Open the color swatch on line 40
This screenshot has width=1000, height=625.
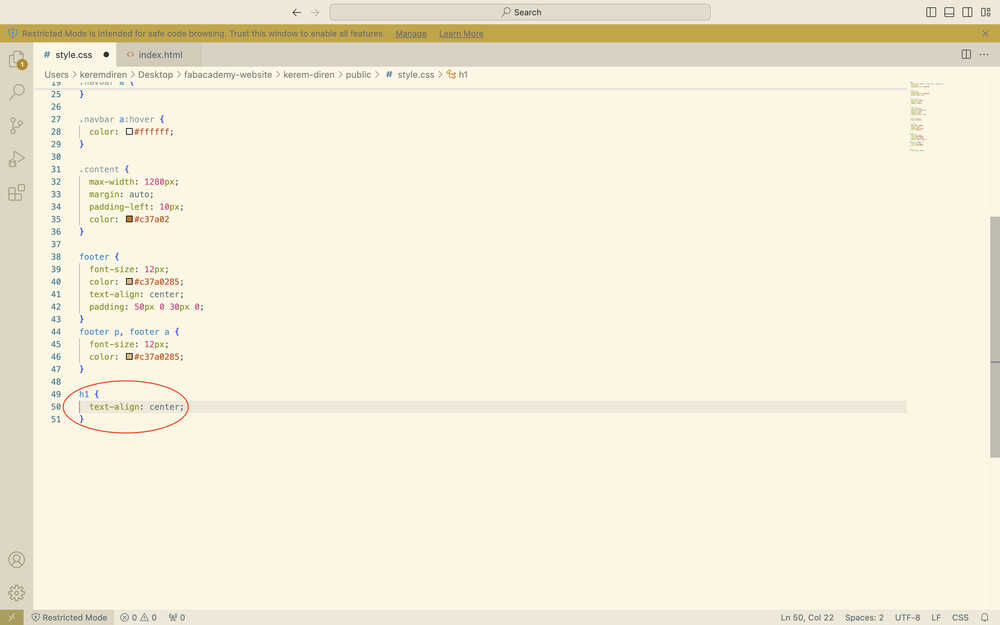click(x=129, y=282)
